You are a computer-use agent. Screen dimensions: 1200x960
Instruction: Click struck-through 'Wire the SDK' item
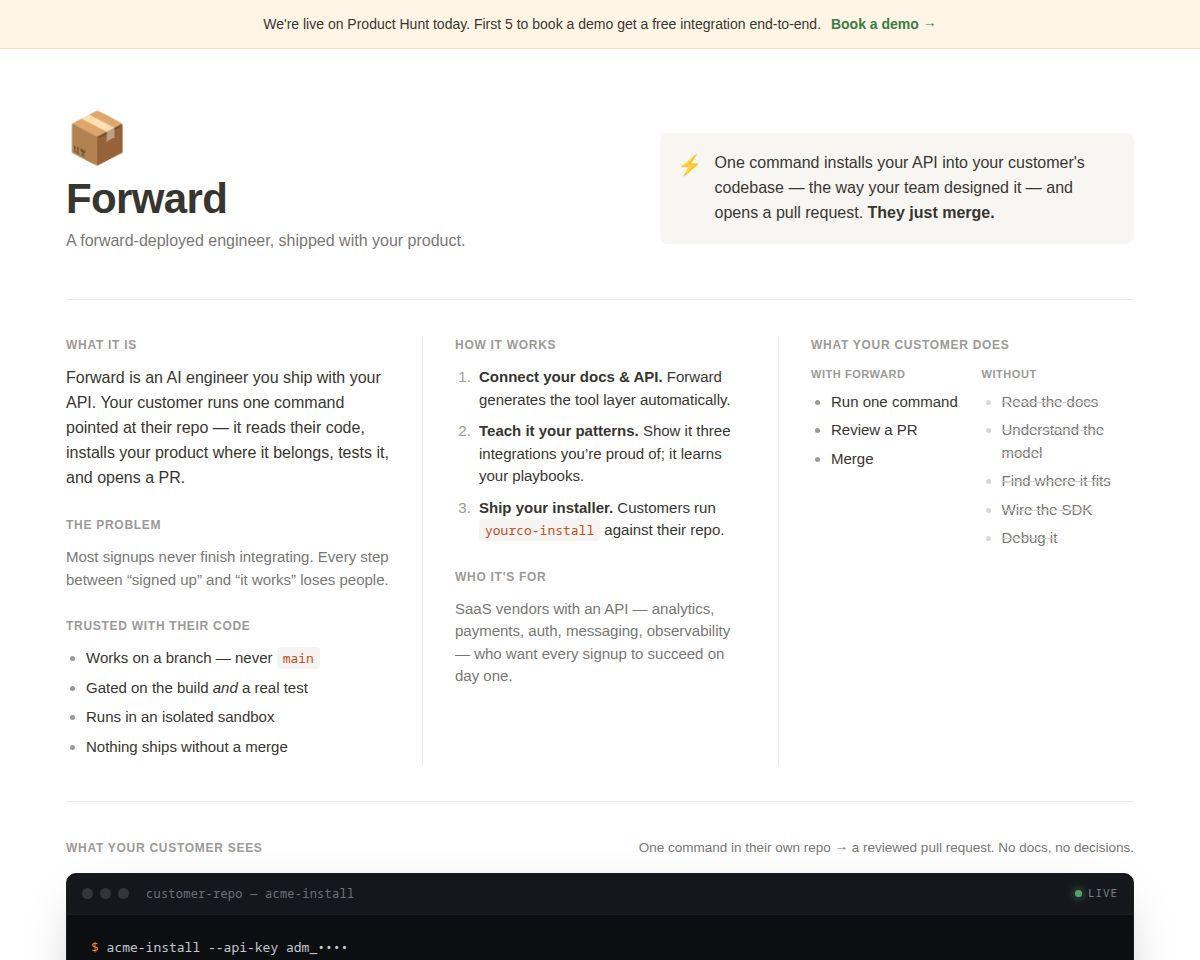click(1047, 510)
